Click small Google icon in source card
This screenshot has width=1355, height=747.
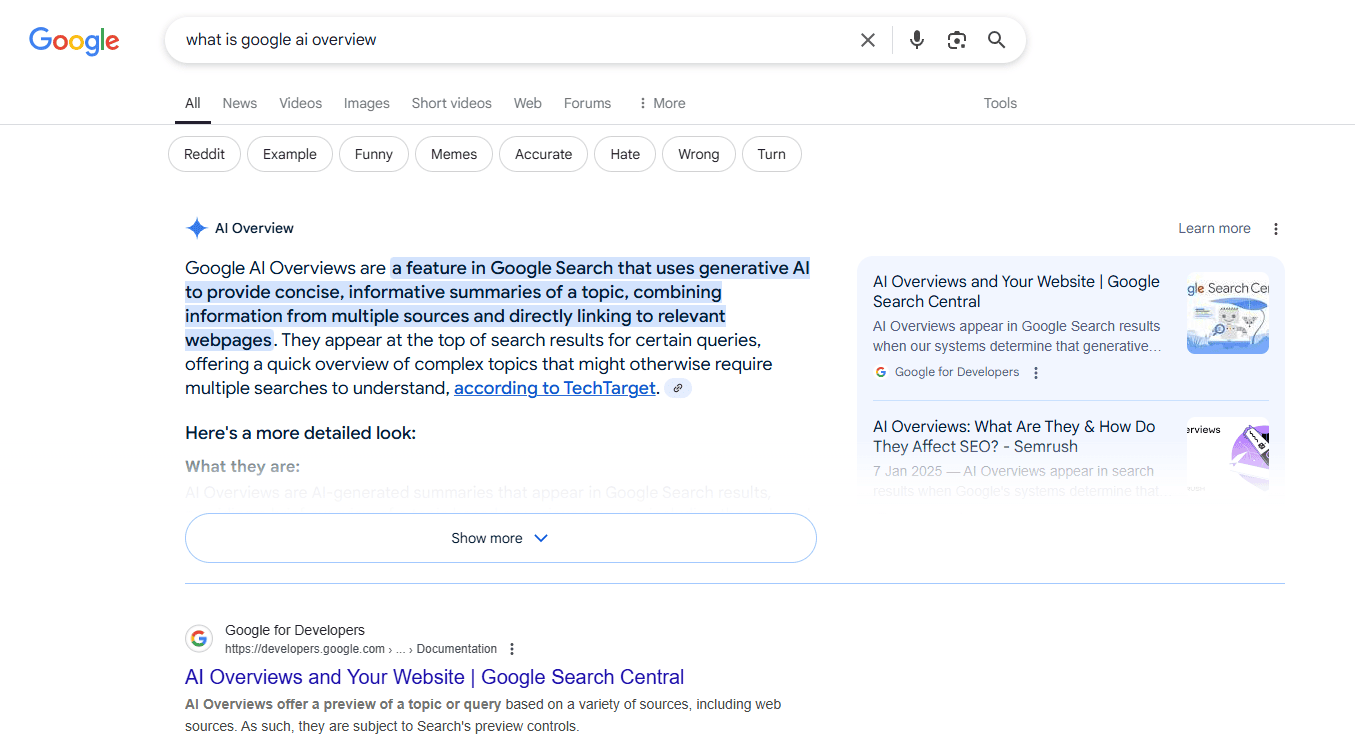881,372
